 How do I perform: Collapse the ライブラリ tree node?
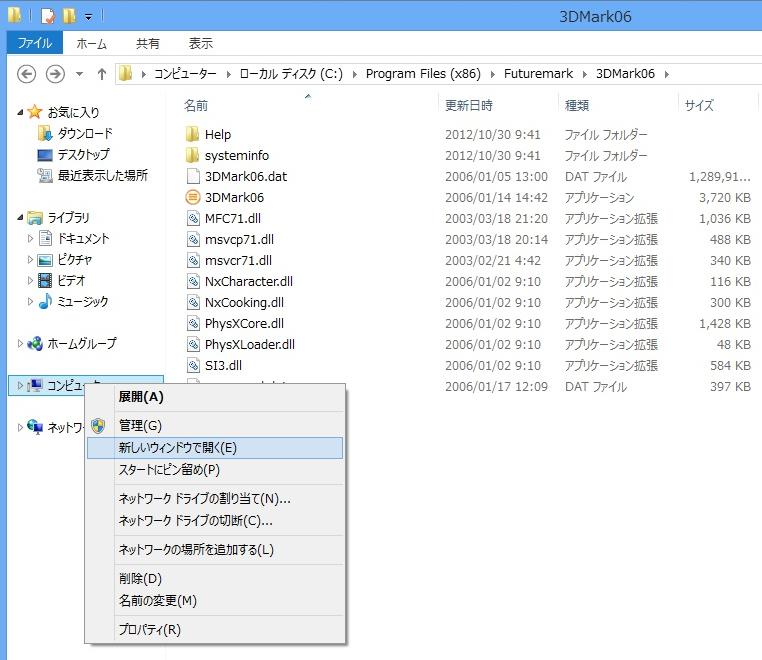pos(20,217)
